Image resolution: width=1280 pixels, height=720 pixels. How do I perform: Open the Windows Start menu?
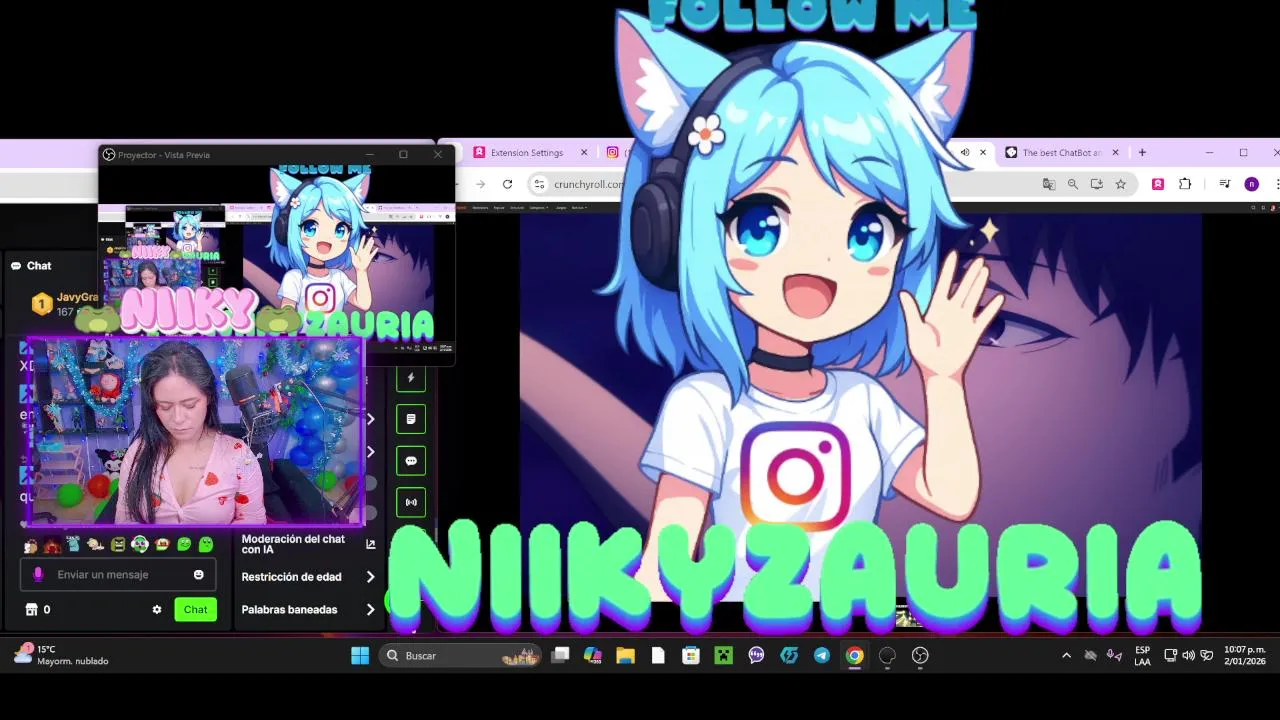[x=360, y=656]
